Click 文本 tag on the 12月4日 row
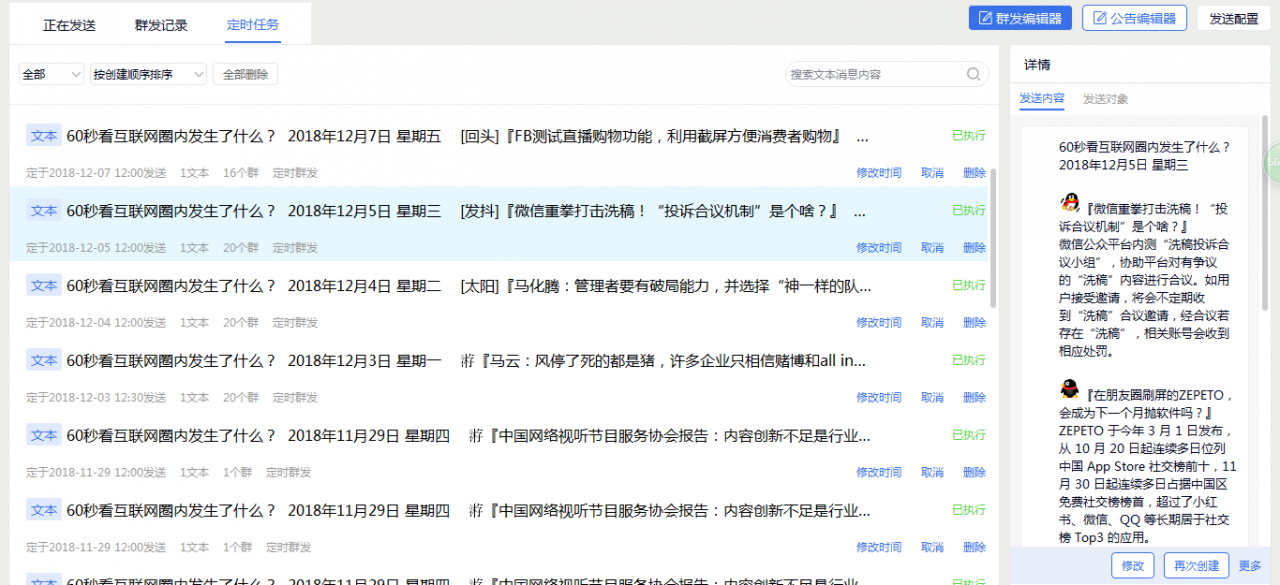This screenshot has width=1280, height=585. coord(44,285)
